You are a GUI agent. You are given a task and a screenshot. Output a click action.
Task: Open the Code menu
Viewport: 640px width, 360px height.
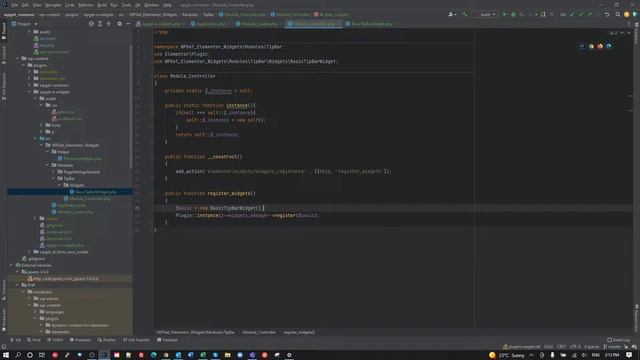click(x=70, y=5)
